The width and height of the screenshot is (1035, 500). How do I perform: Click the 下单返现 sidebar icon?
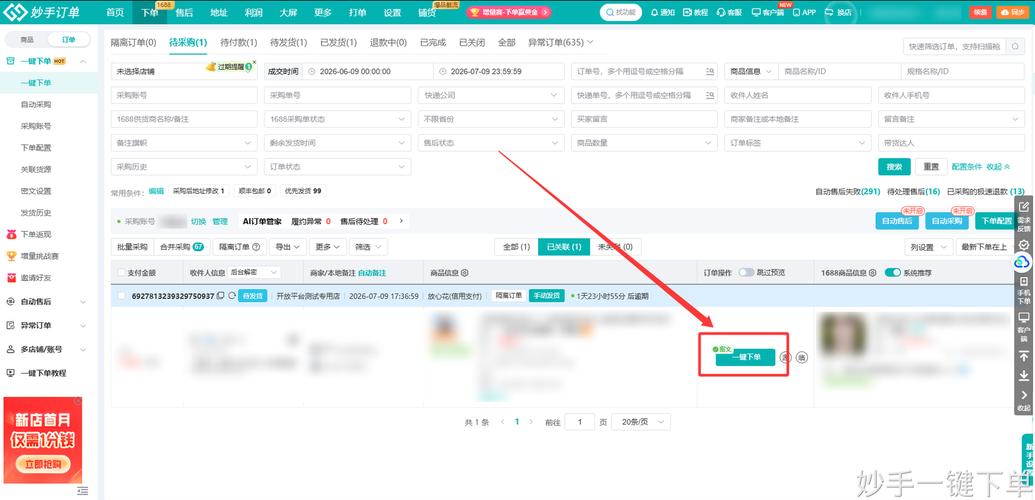point(11,234)
